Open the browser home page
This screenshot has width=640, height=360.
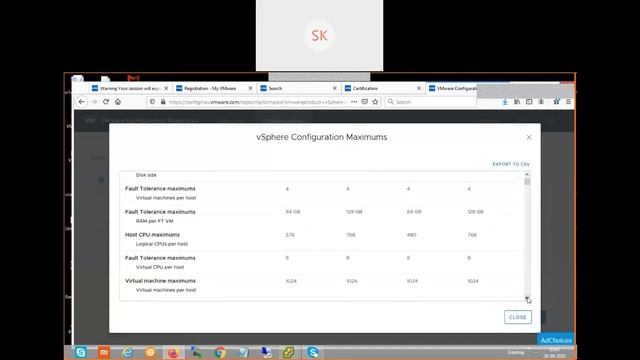[x=118, y=102]
